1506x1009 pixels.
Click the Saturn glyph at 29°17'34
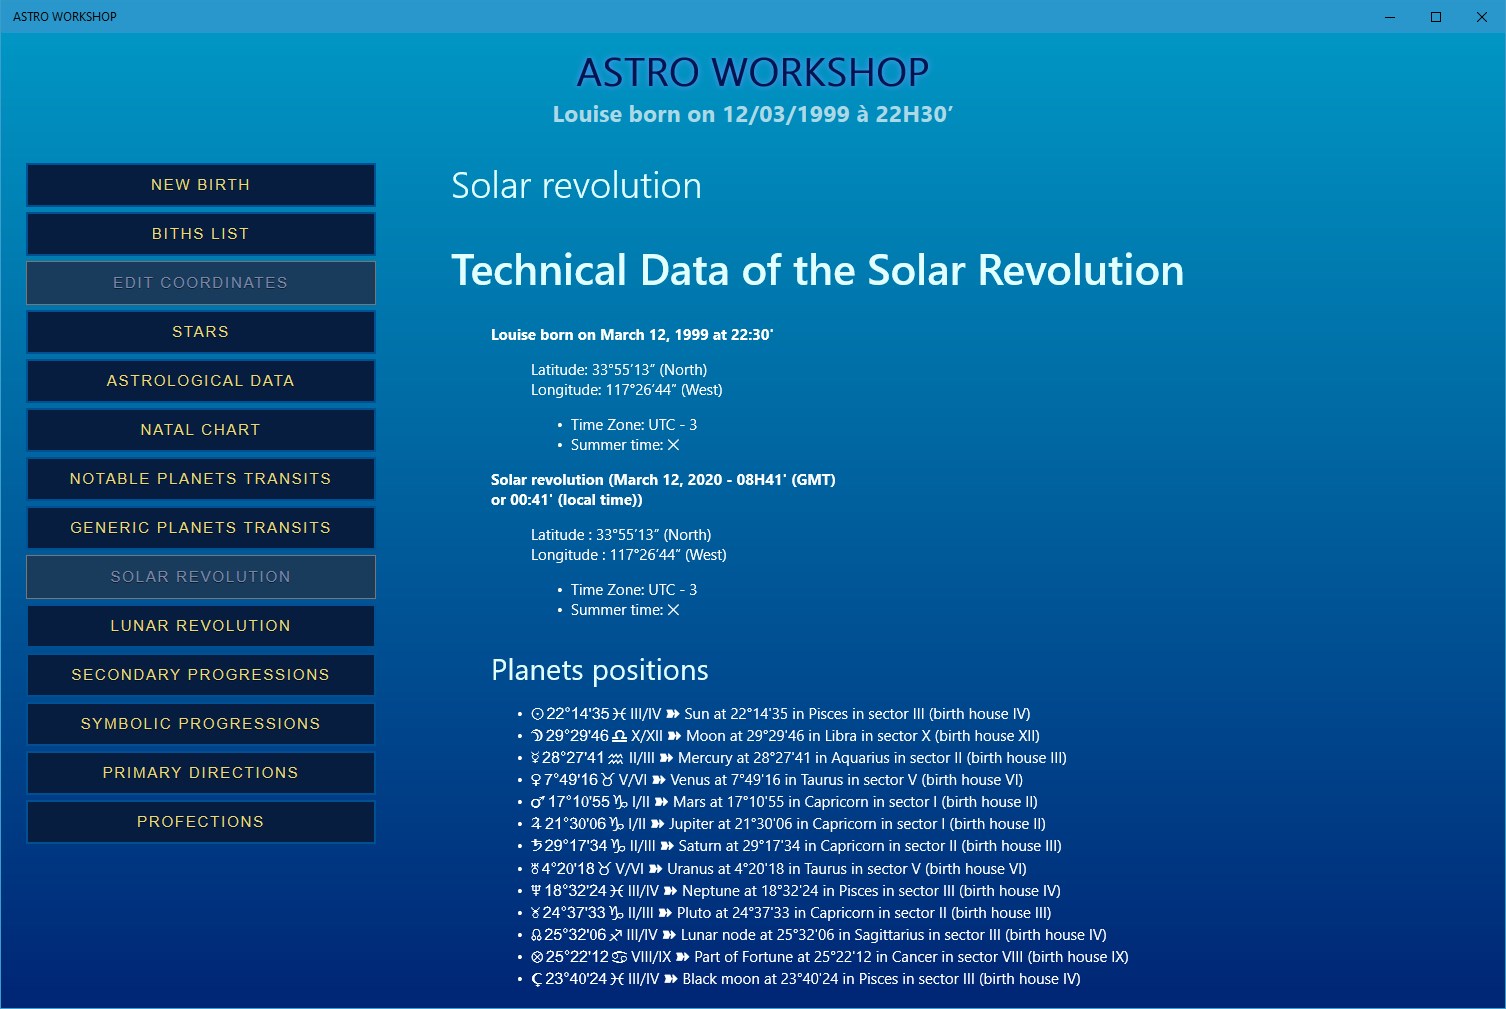[x=536, y=846]
